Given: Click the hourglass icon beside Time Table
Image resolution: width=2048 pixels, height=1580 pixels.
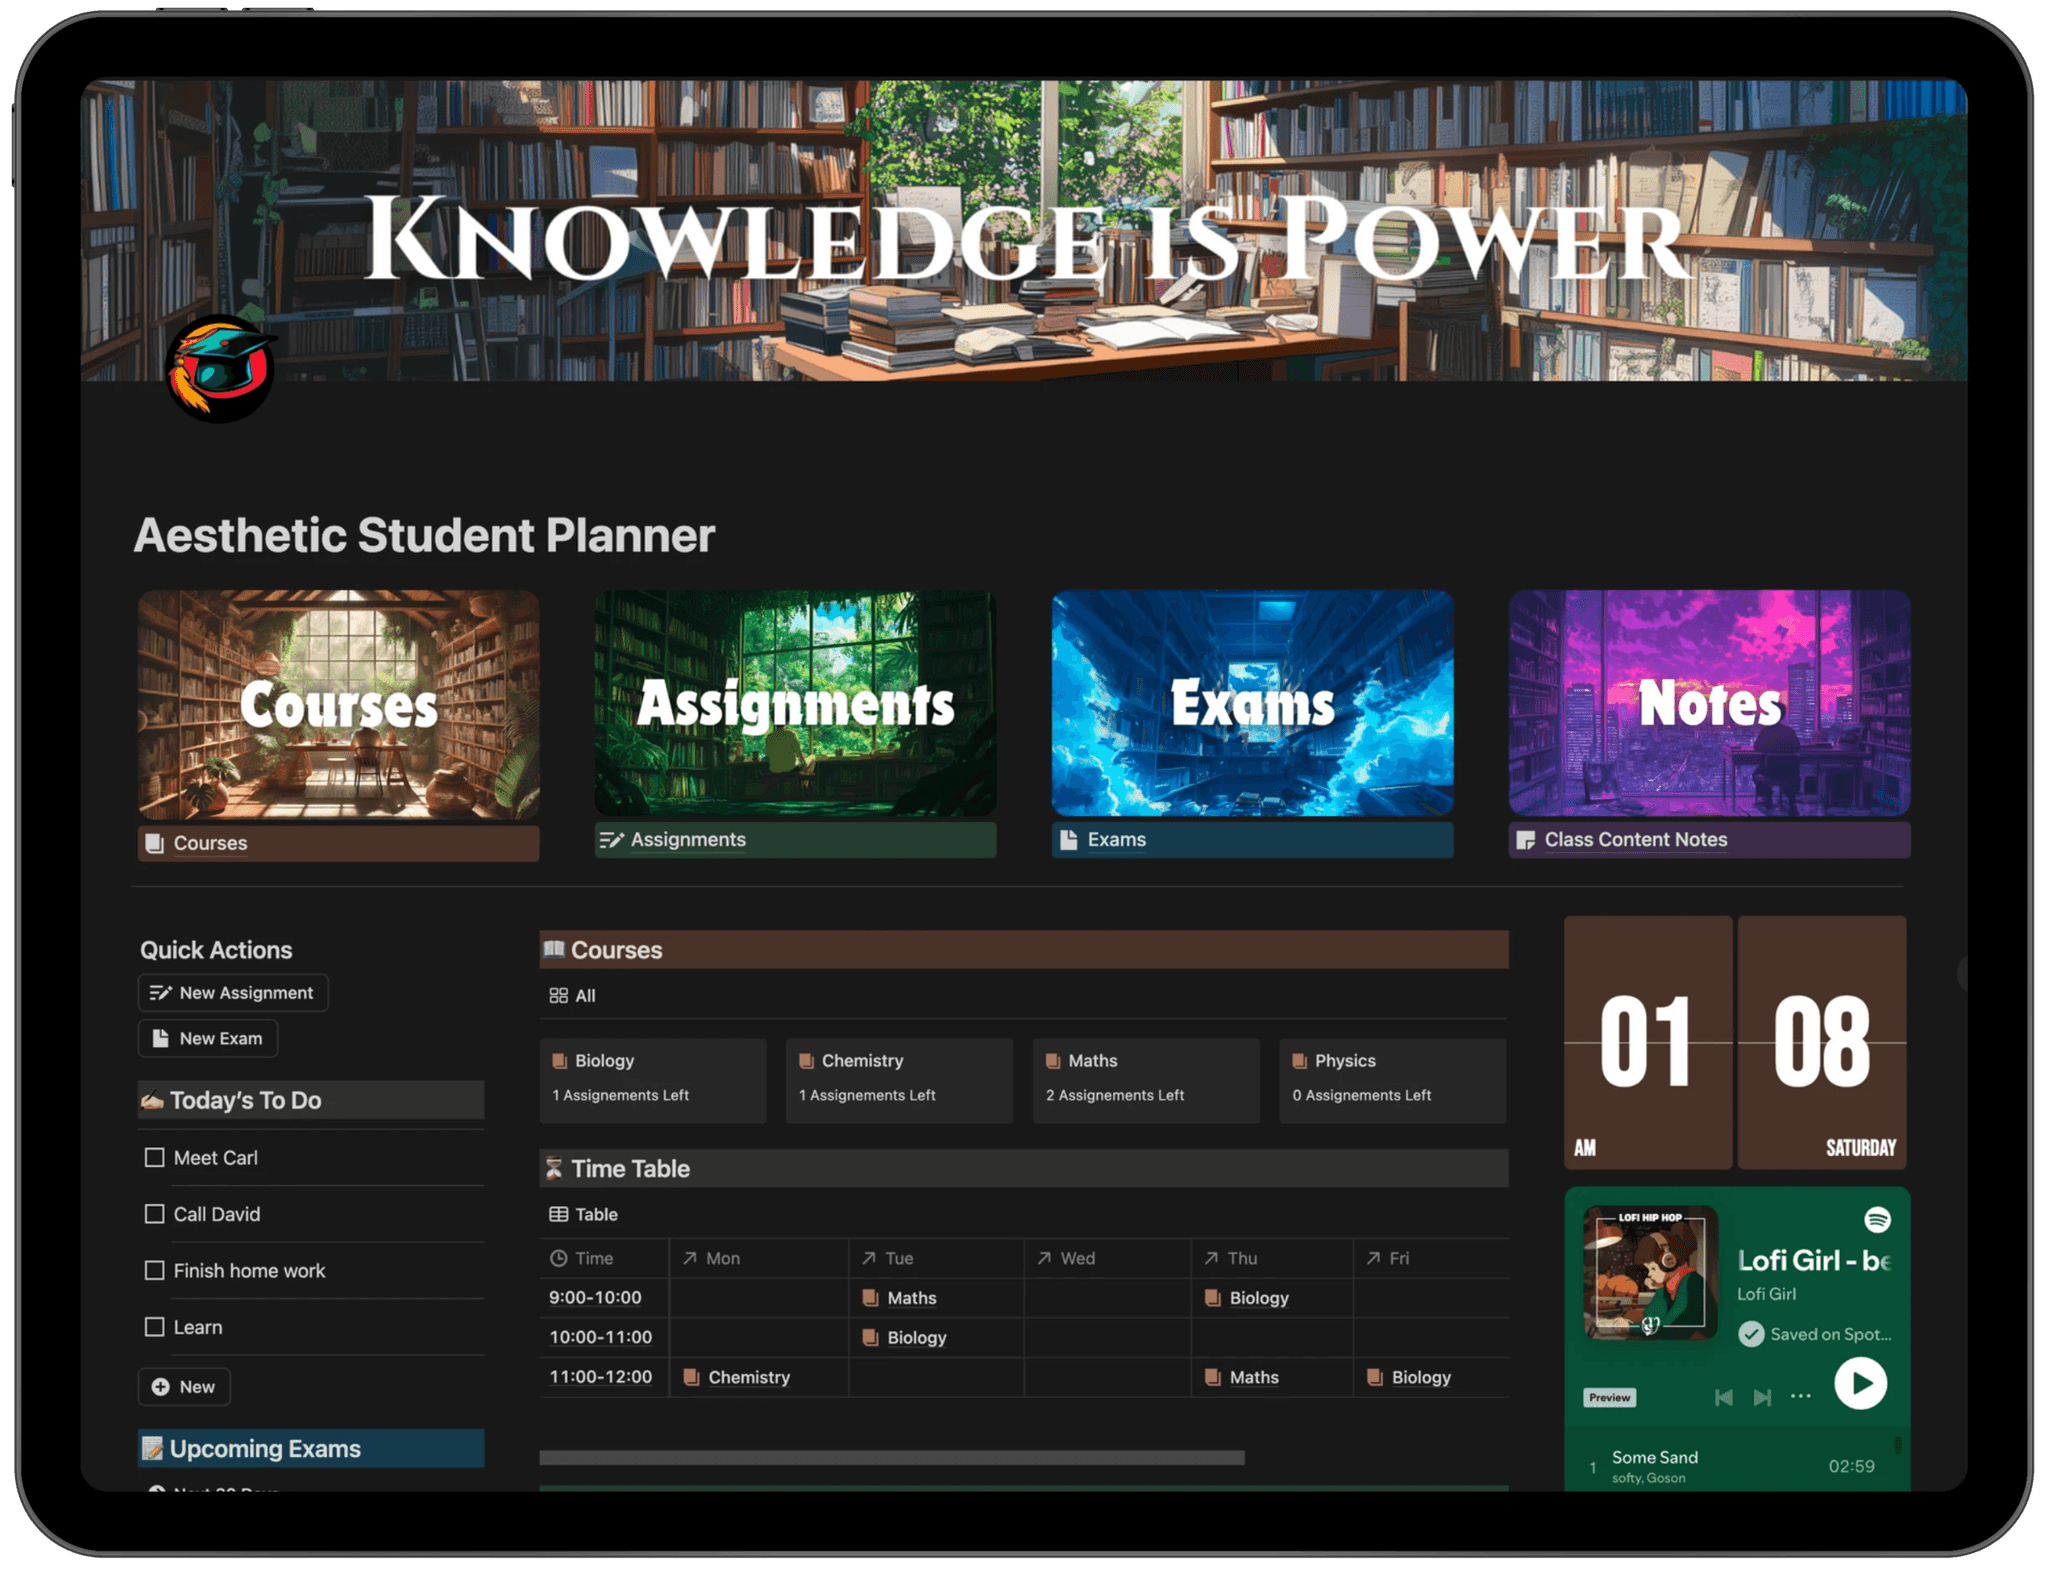Looking at the screenshot, I should pyautogui.click(x=556, y=1167).
